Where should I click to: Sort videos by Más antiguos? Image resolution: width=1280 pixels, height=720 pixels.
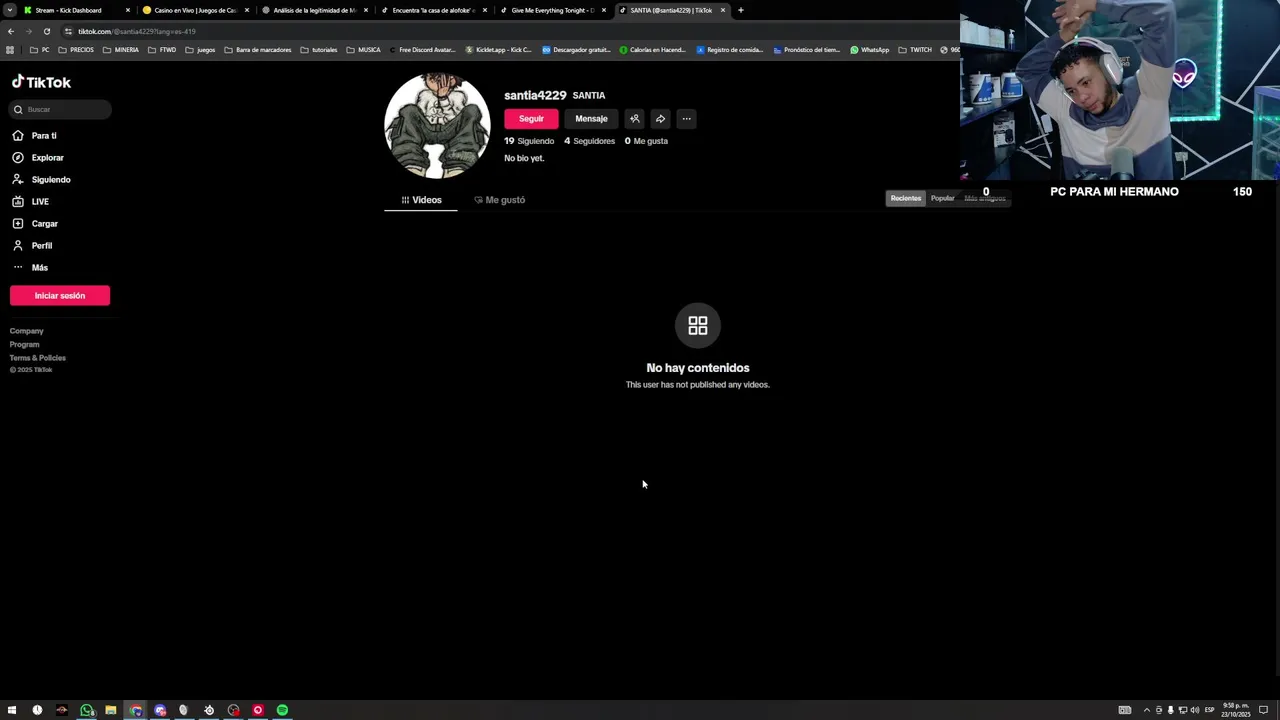985,198
